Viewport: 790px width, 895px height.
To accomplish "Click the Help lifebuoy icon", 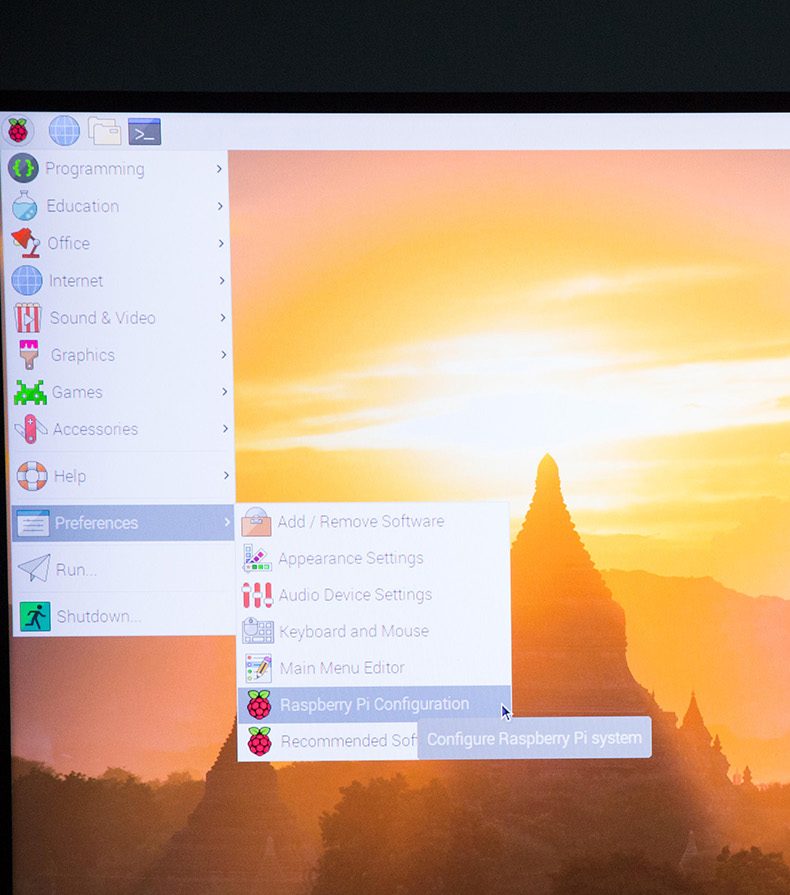I will coord(32,475).
